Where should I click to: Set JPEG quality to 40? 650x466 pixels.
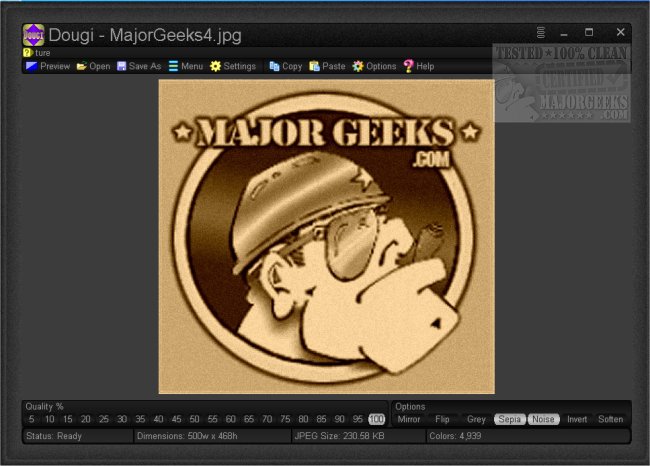tap(158, 419)
